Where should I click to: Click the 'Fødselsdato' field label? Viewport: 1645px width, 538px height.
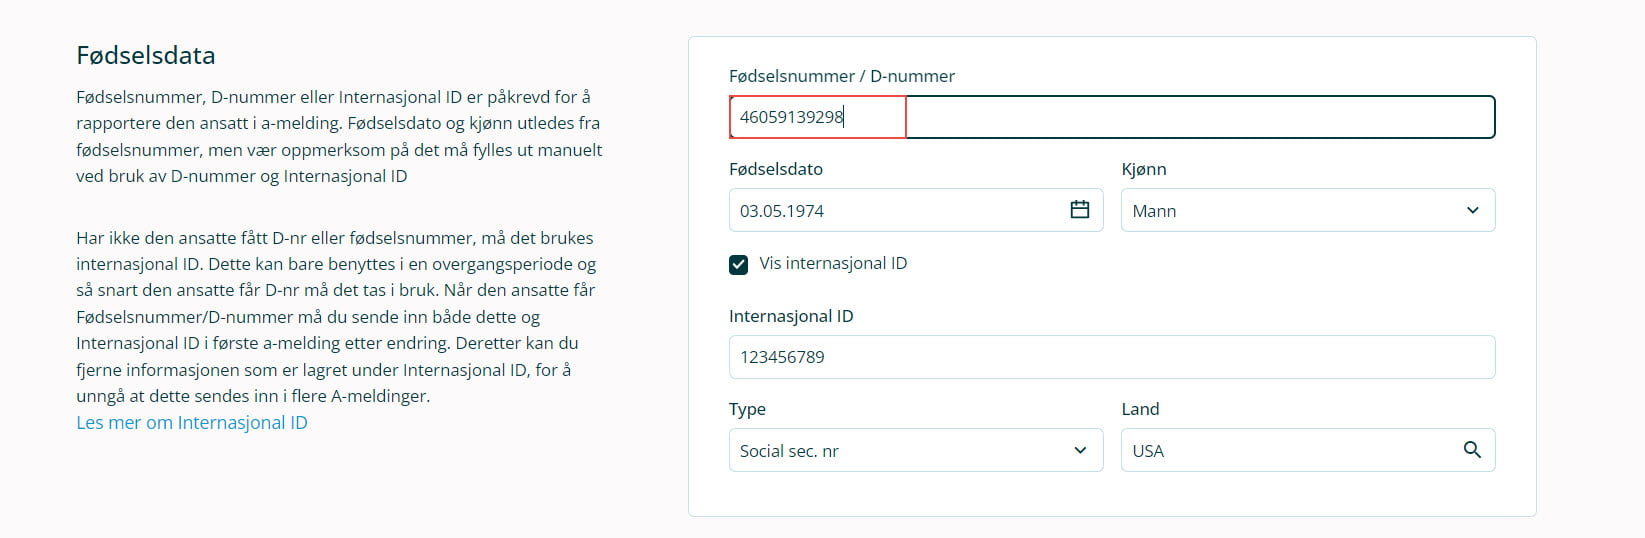[775, 169]
